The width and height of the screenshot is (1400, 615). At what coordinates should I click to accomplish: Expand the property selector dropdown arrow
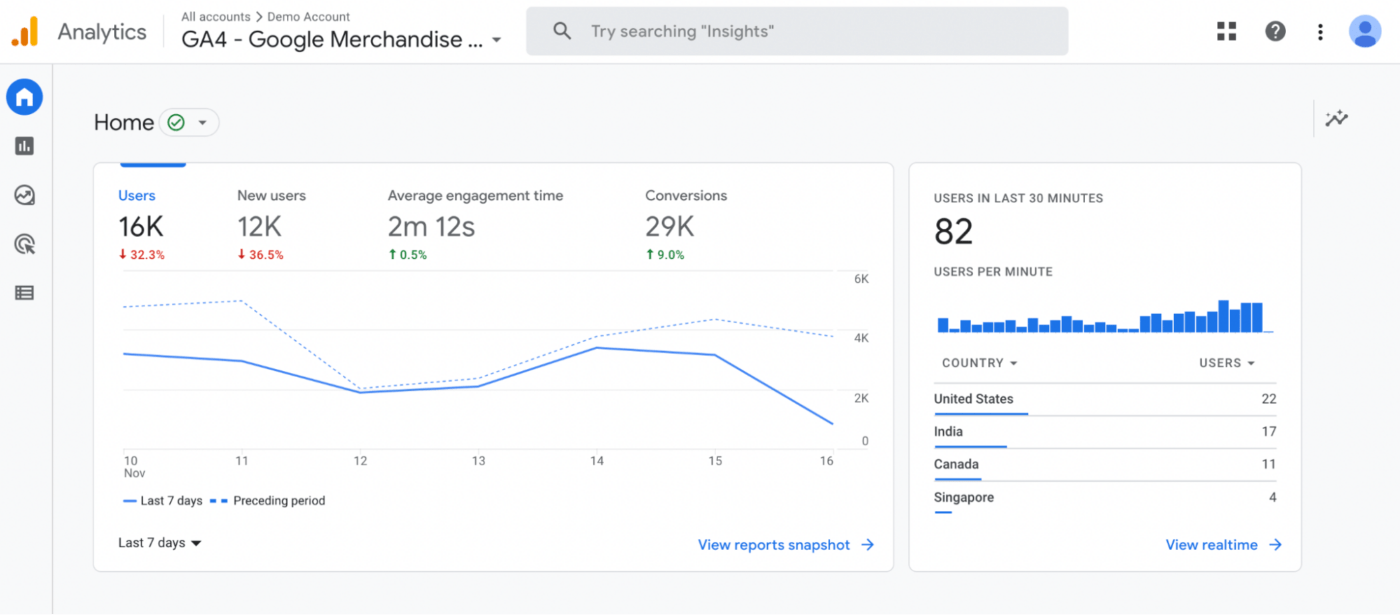coord(496,41)
